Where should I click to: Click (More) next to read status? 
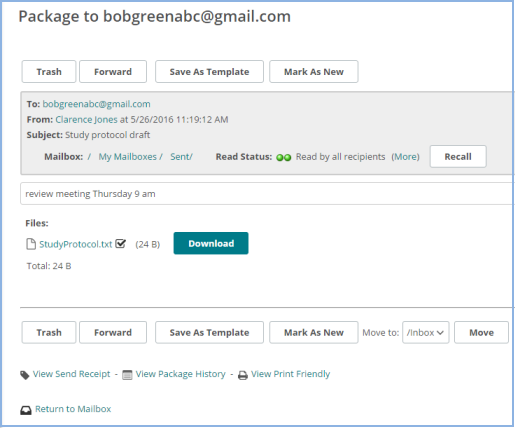point(405,157)
